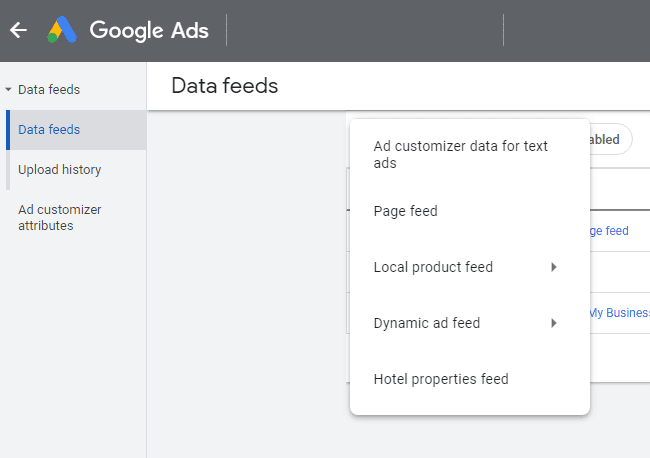The image size is (650, 458).
Task: Collapse the Data feeds sidebar section arrow
Action: (9, 90)
